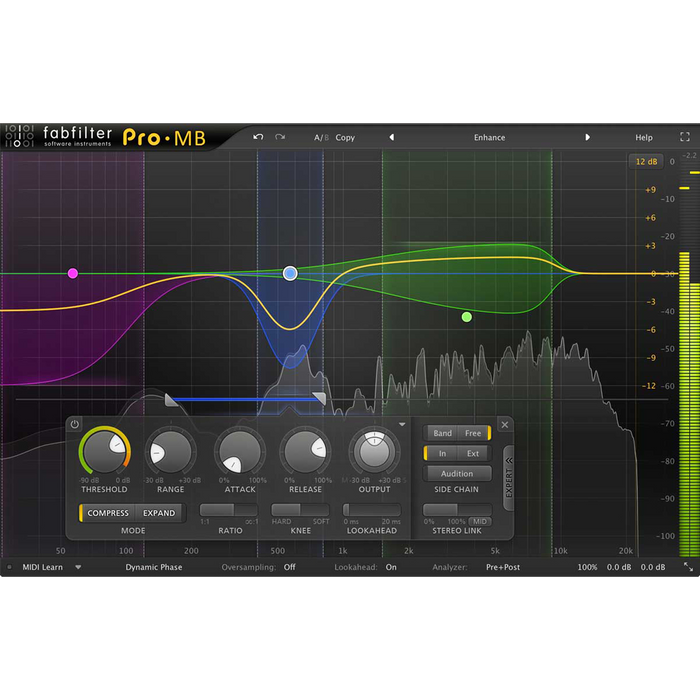
Task: Click the right side chain filter handle
Action: coord(320,398)
